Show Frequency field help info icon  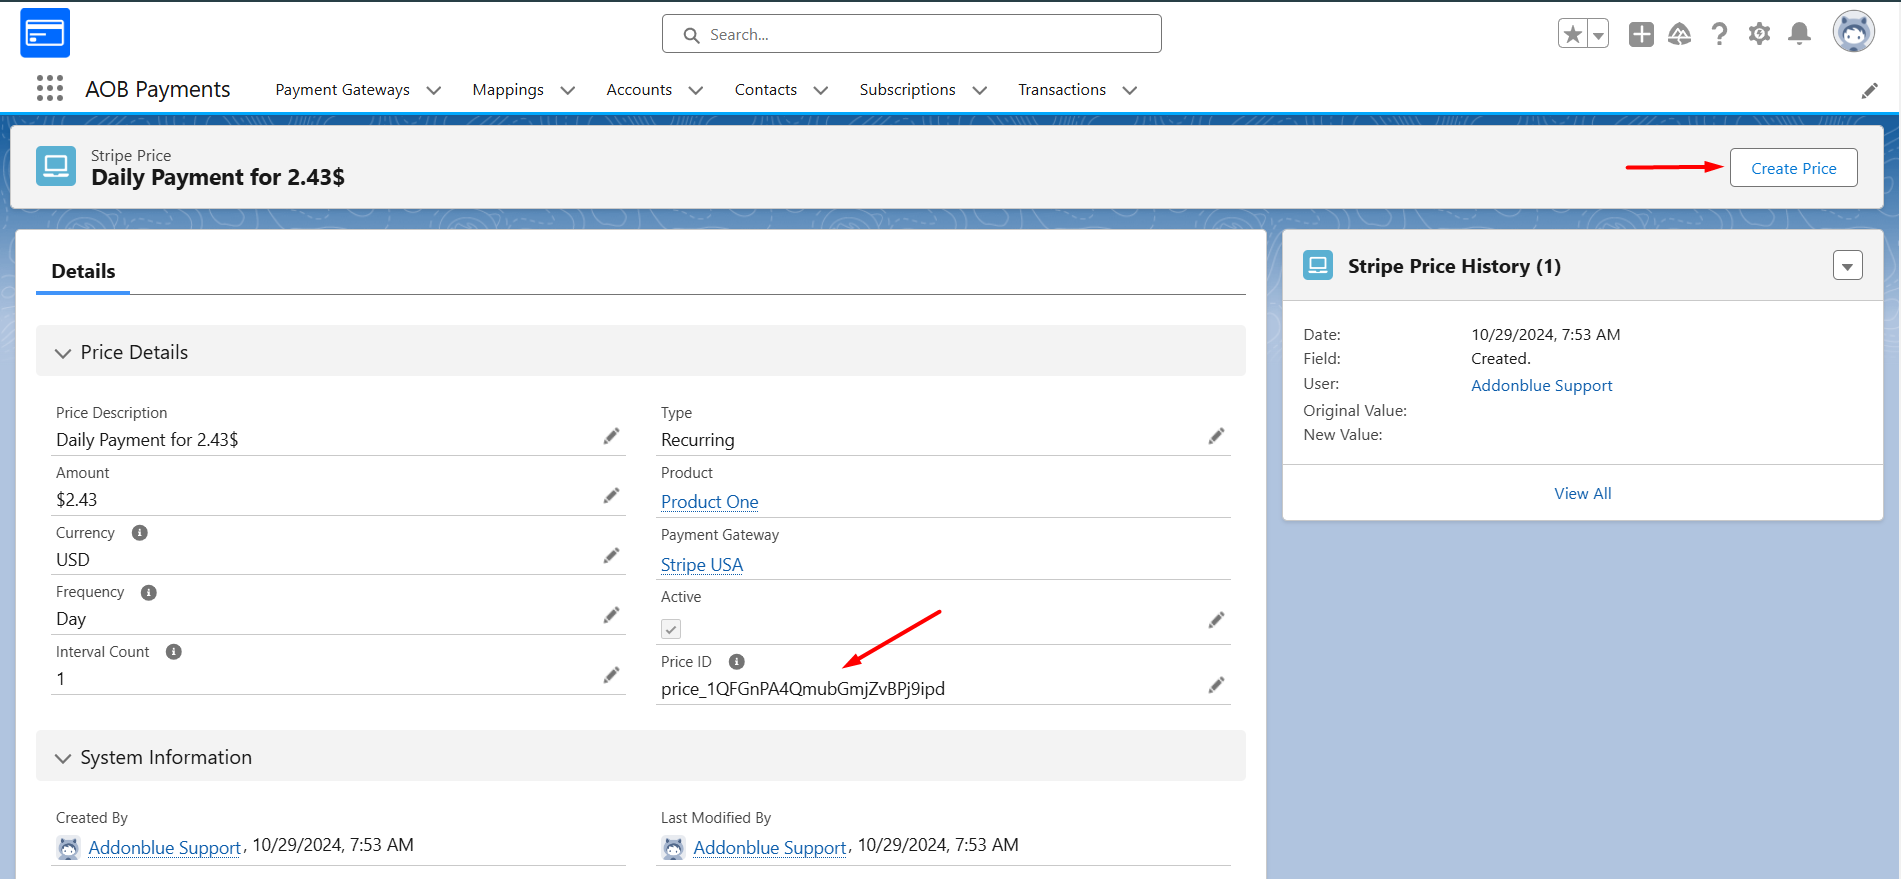click(x=149, y=593)
